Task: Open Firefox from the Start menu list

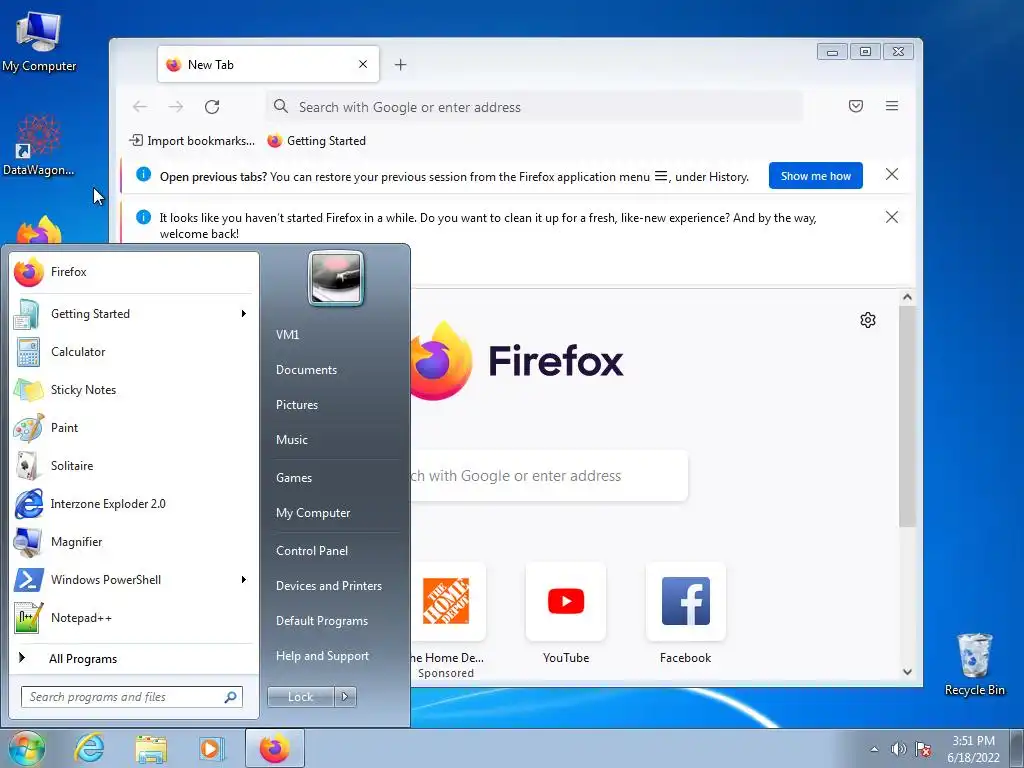Action: click(134, 272)
